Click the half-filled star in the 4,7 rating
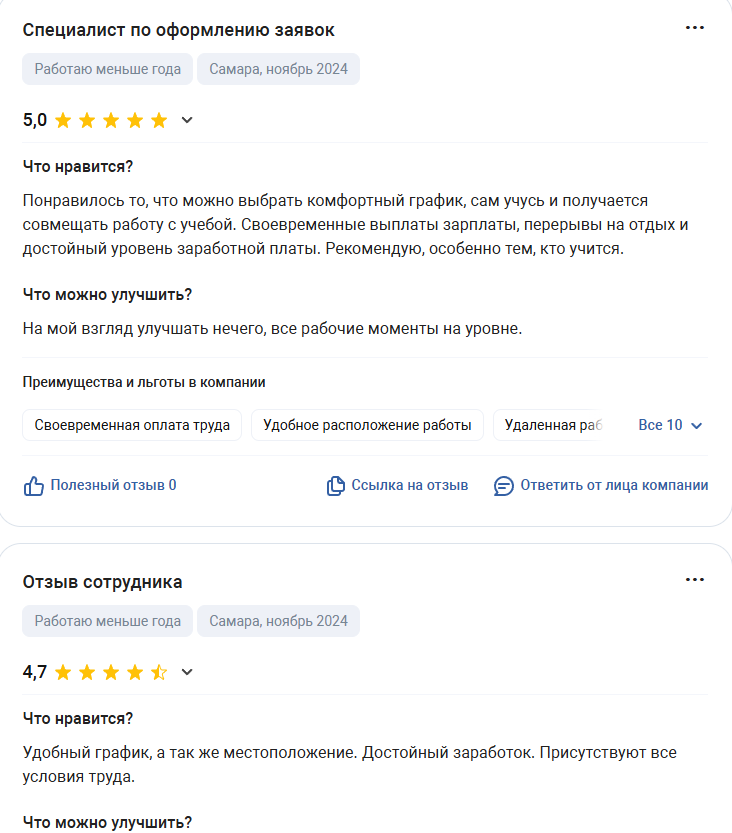The image size is (732, 833). [x=160, y=672]
